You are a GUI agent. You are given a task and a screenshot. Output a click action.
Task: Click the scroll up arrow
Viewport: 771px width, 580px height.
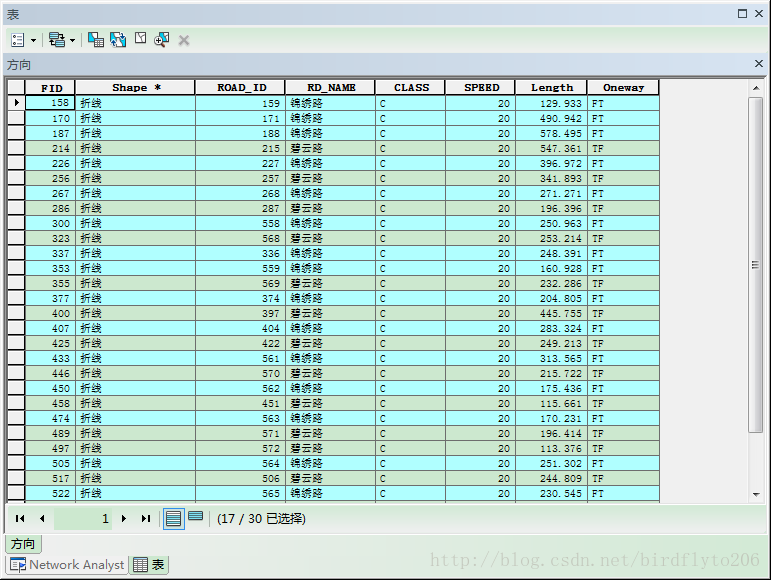(756, 88)
